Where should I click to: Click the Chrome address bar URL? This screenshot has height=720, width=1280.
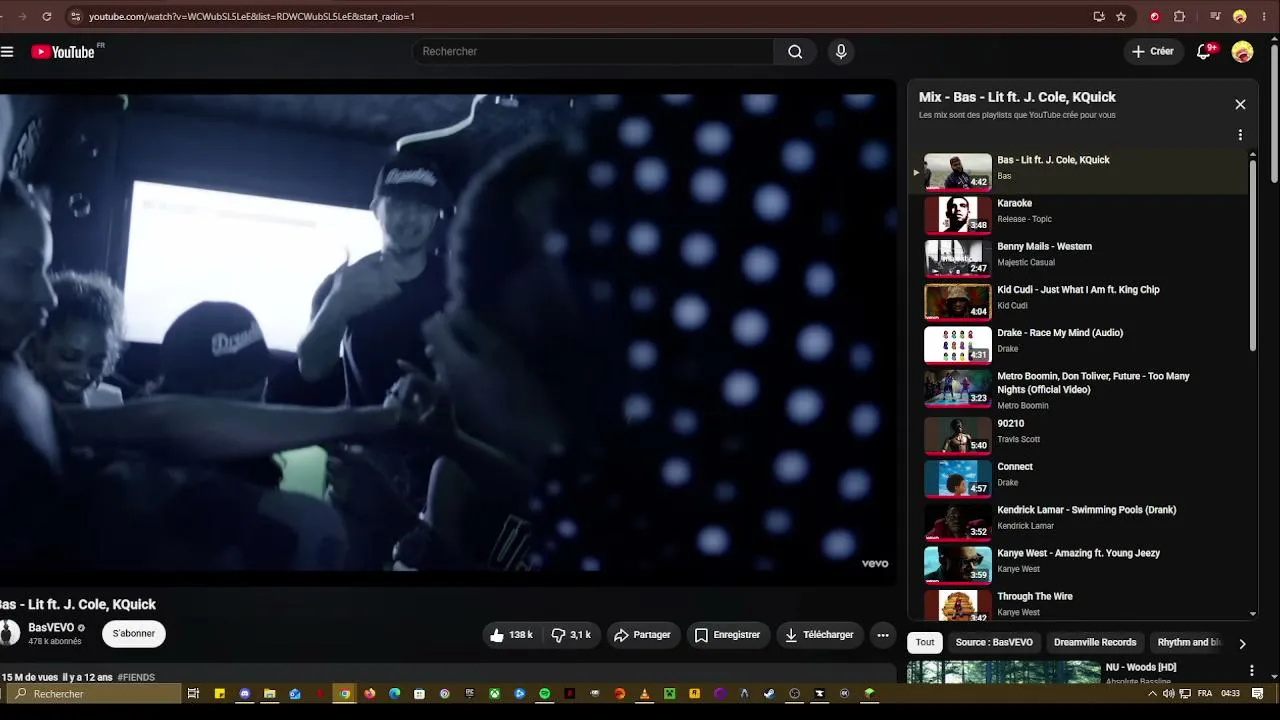(x=252, y=16)
